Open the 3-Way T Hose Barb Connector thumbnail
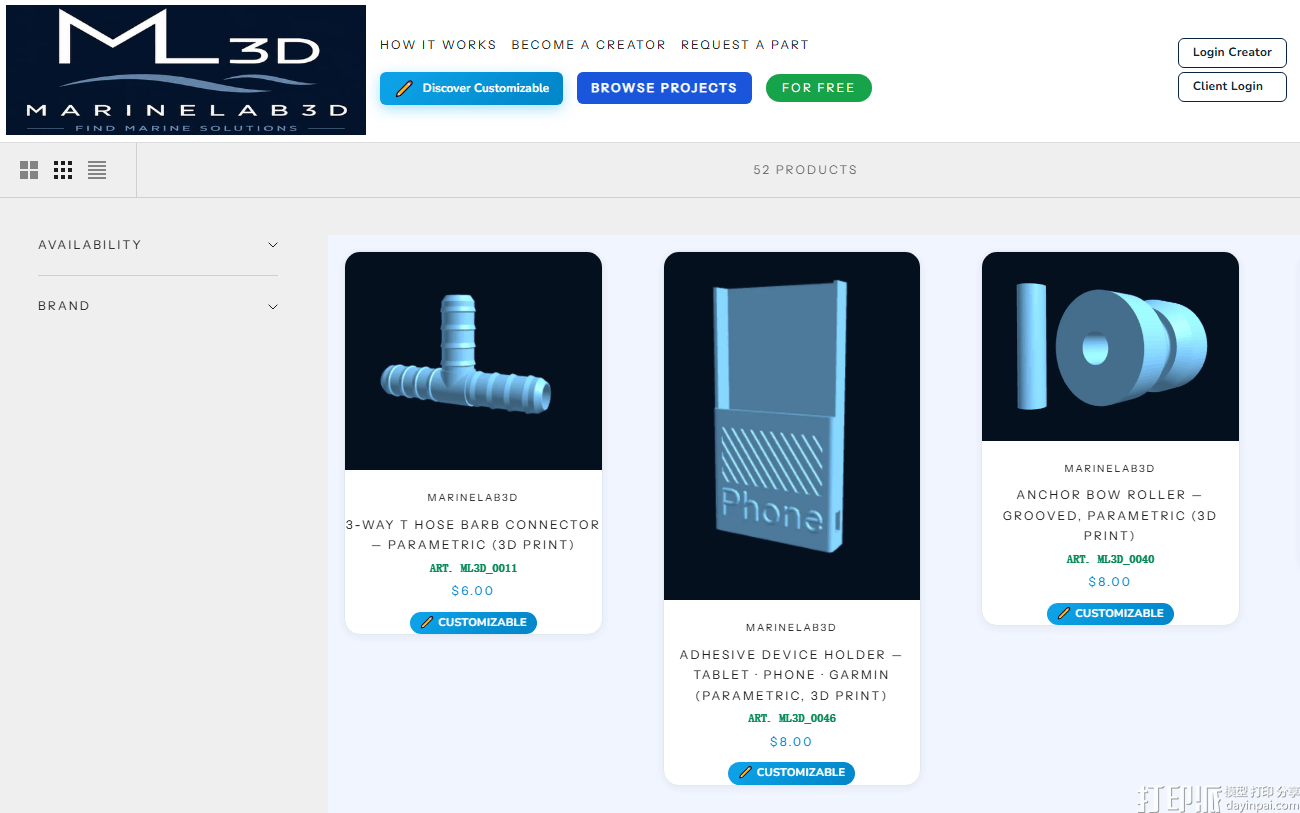This screenshot has width=1300, height=813. (x=473, y=361)
